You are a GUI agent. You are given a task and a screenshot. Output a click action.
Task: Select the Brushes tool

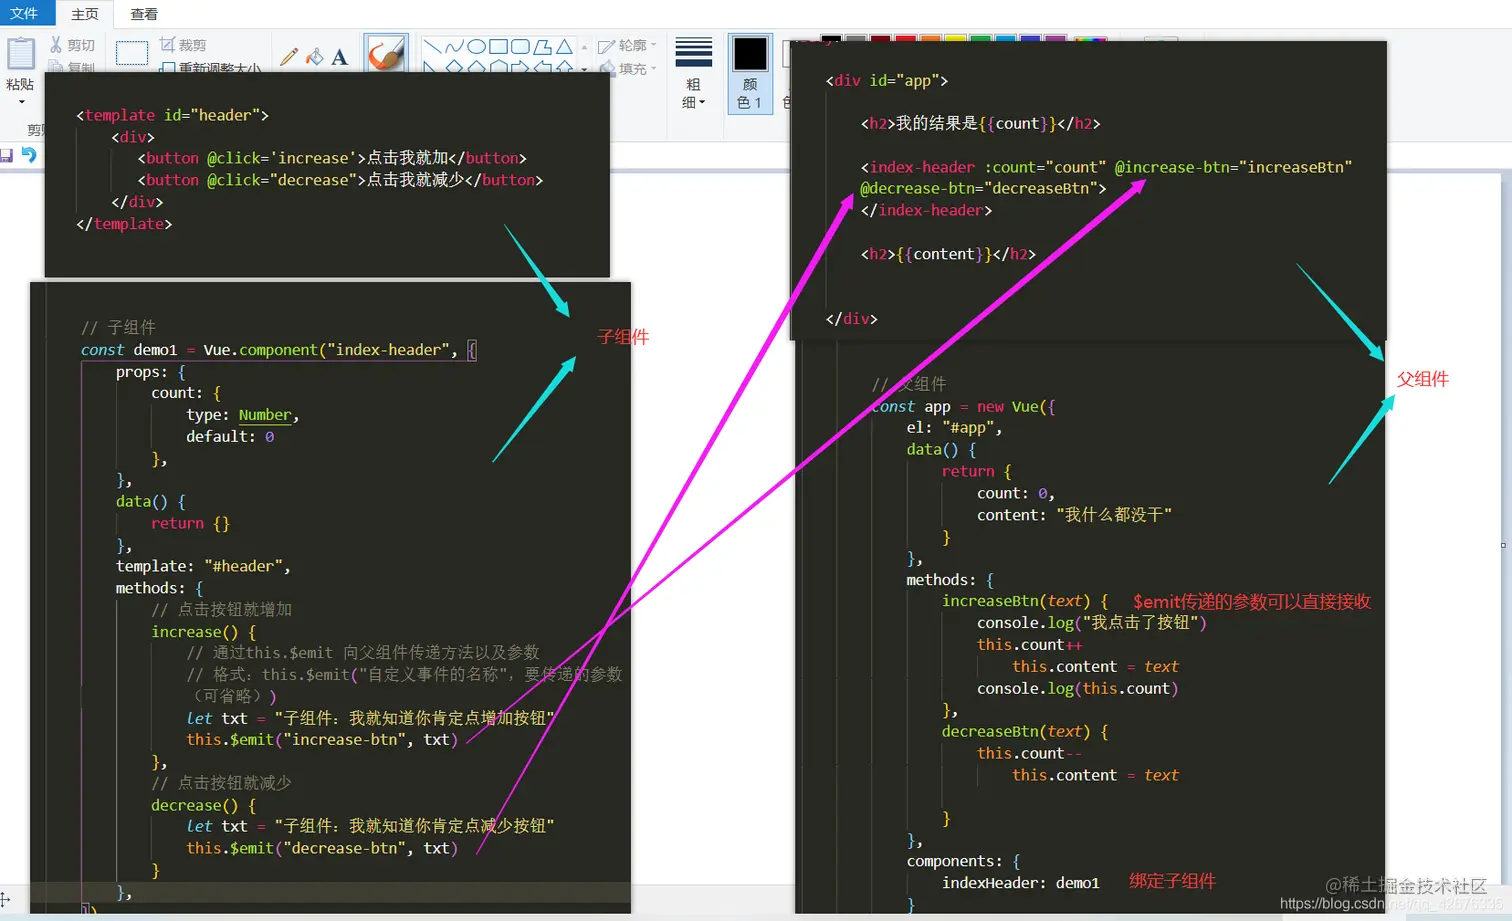385,53
